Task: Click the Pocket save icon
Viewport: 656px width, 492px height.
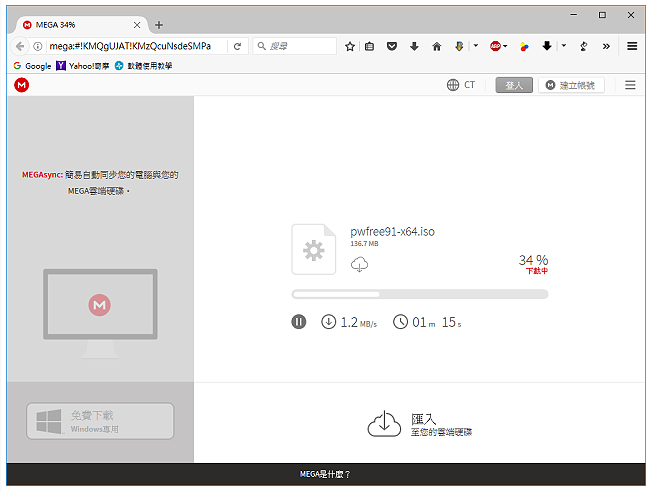Action: tap(392, 46)
